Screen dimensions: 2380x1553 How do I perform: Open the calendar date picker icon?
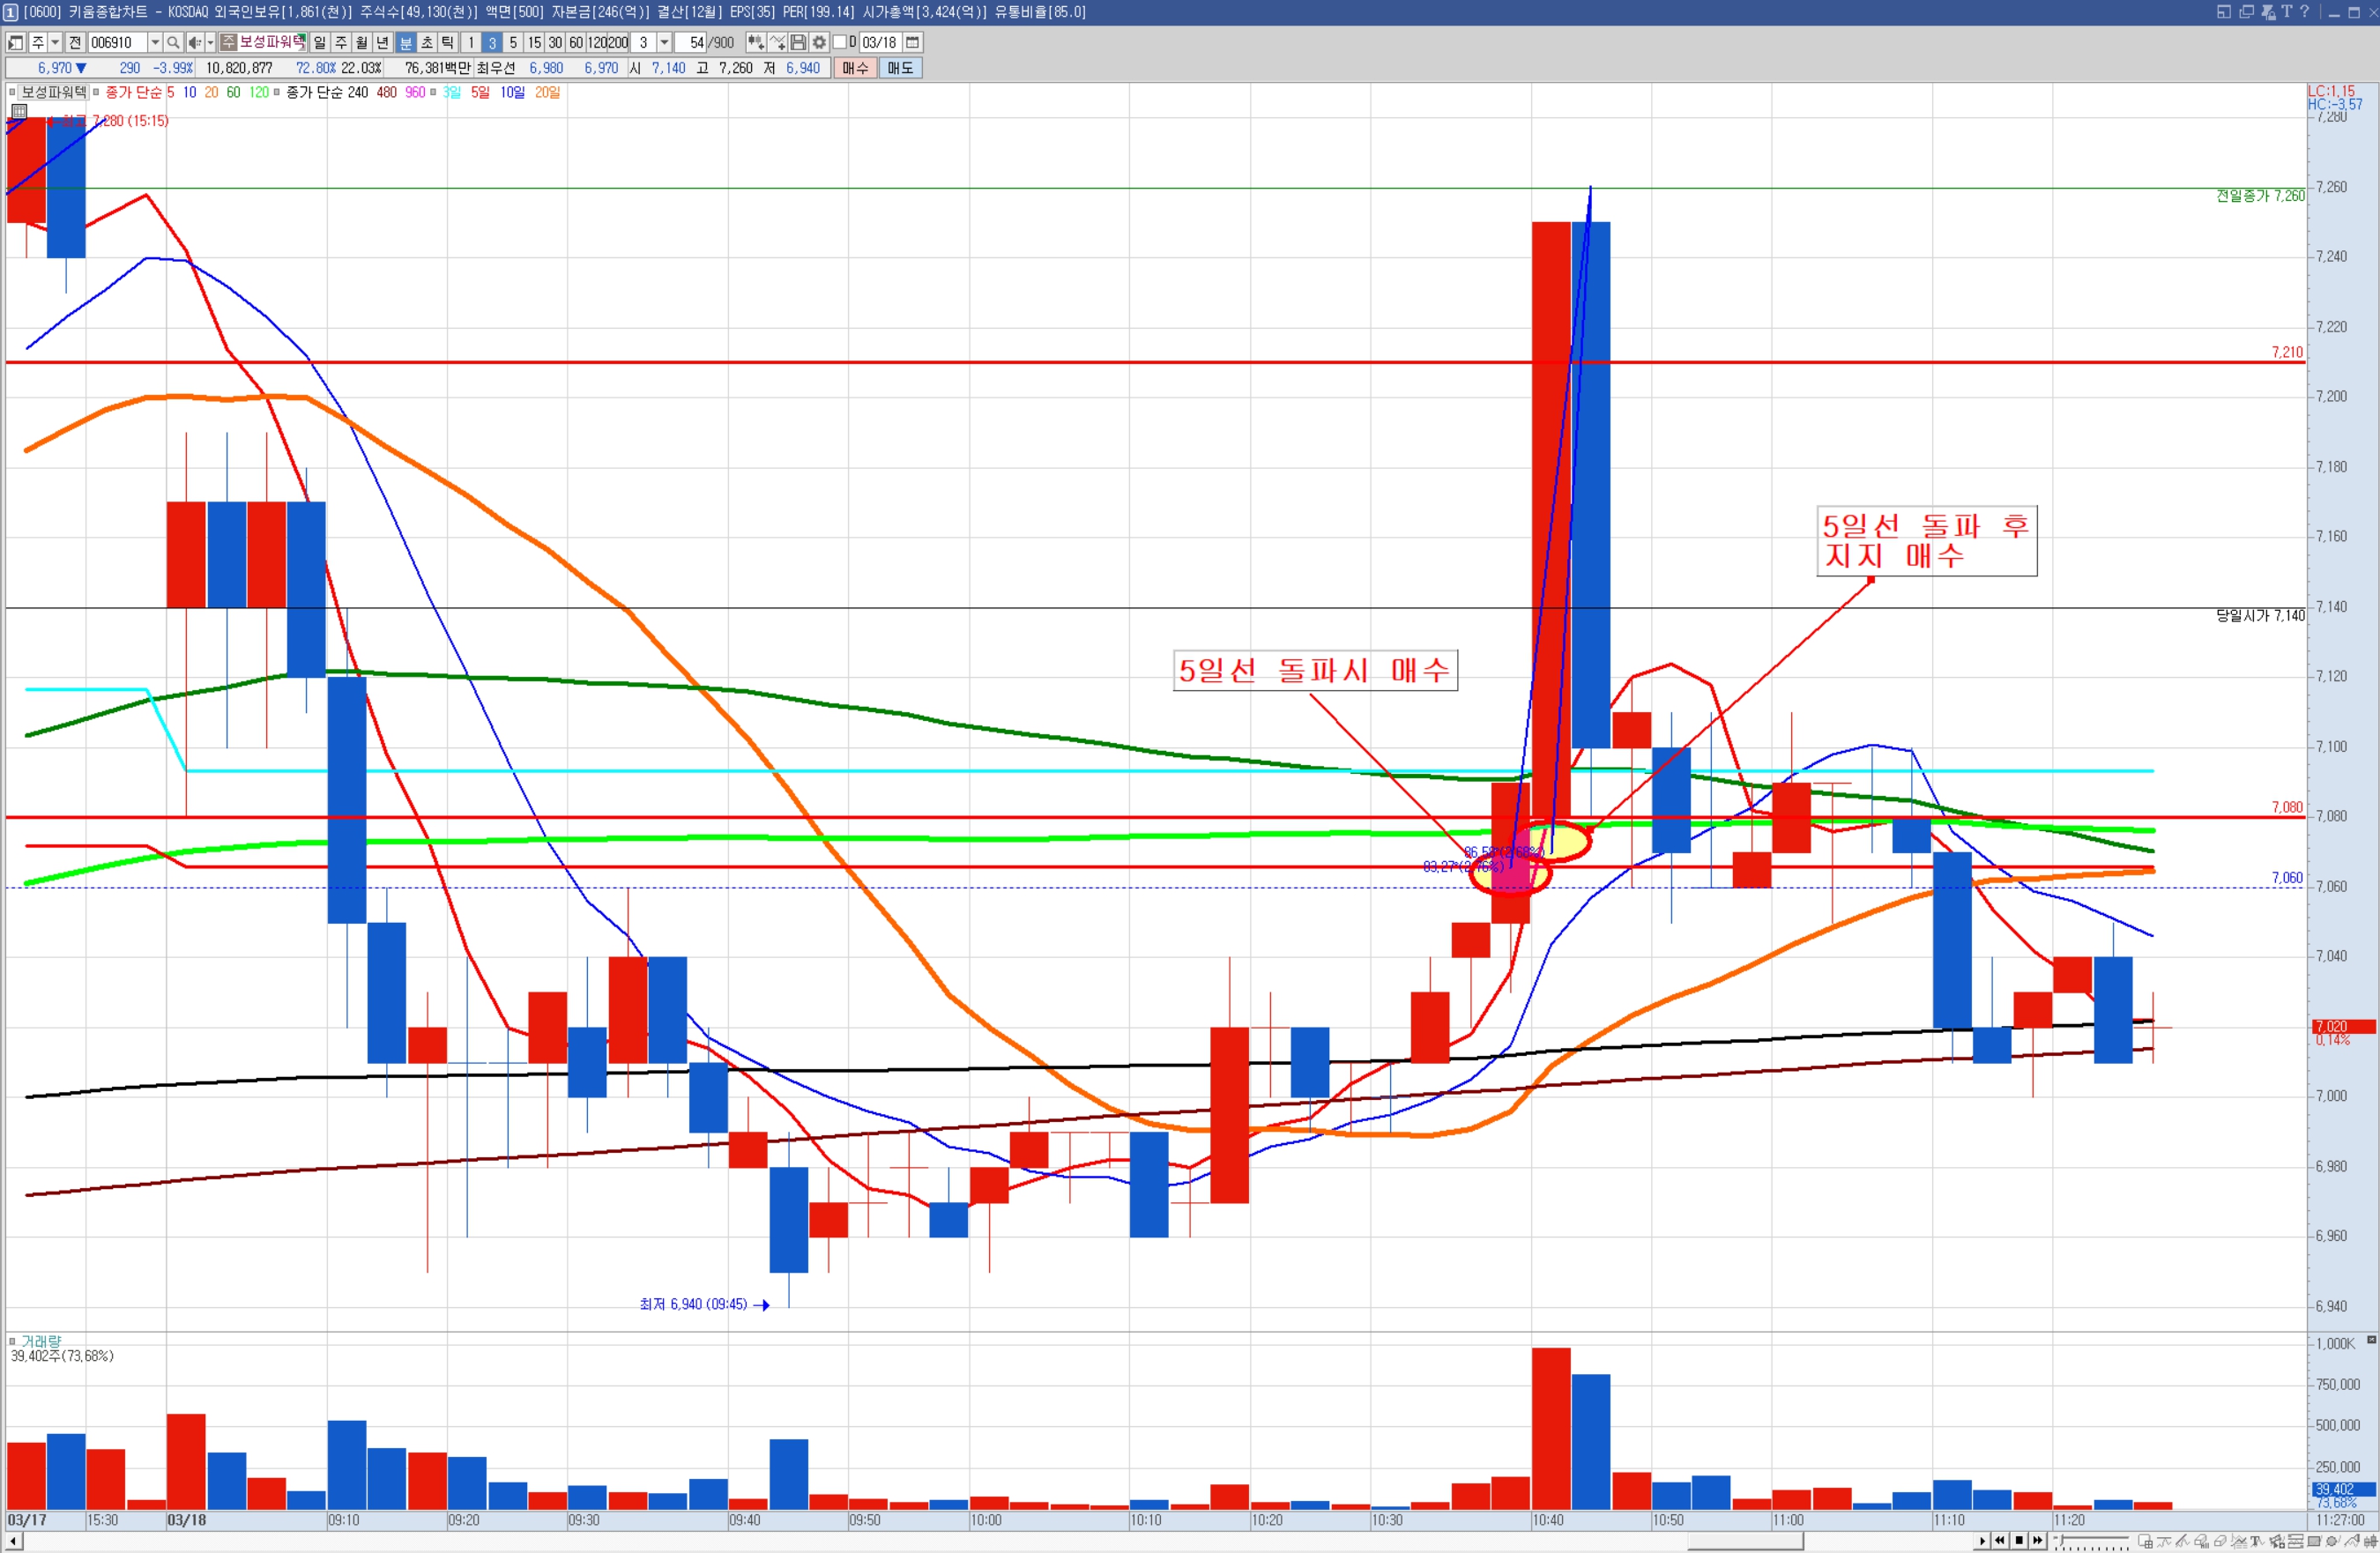pos(912,42)
